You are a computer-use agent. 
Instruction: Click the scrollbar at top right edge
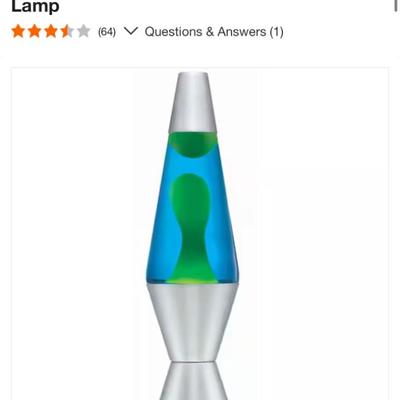(x=396, y=6)
